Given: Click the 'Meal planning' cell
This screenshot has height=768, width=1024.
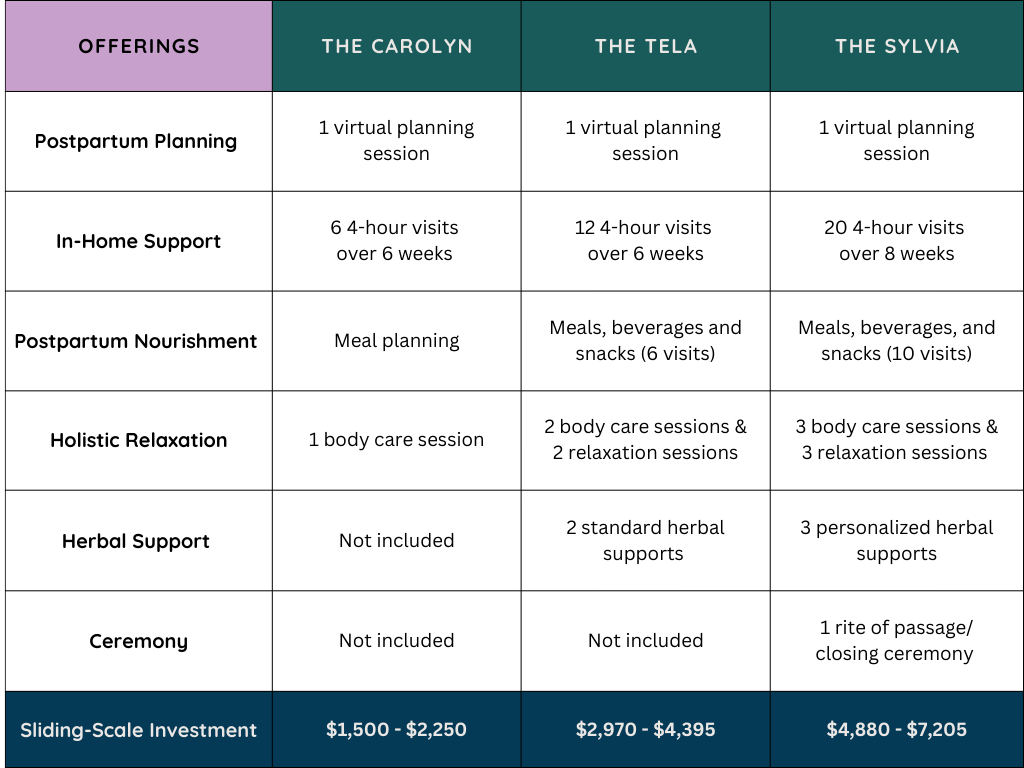Looking at the screenshot, I should pyautogui.click(x=397, y=341).
